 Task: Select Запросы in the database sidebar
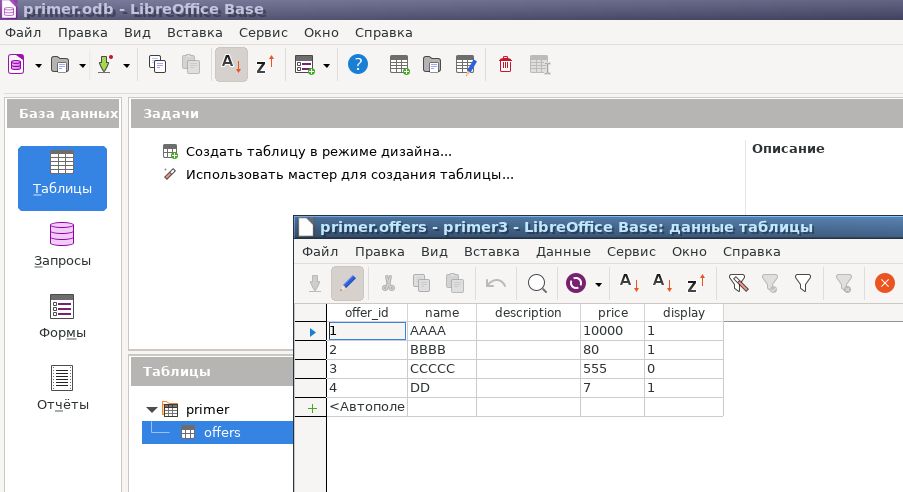[62, 245]
